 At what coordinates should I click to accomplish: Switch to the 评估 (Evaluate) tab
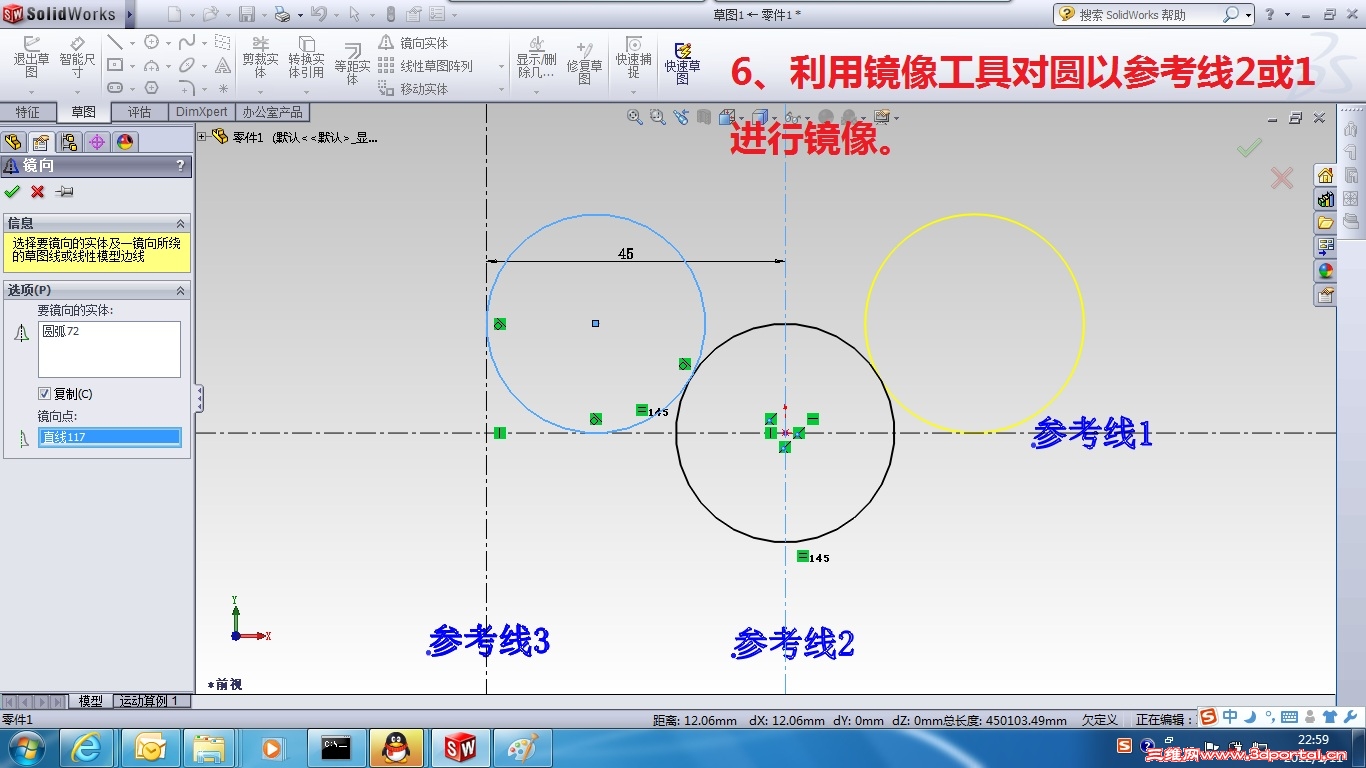(x=139, y=112)
